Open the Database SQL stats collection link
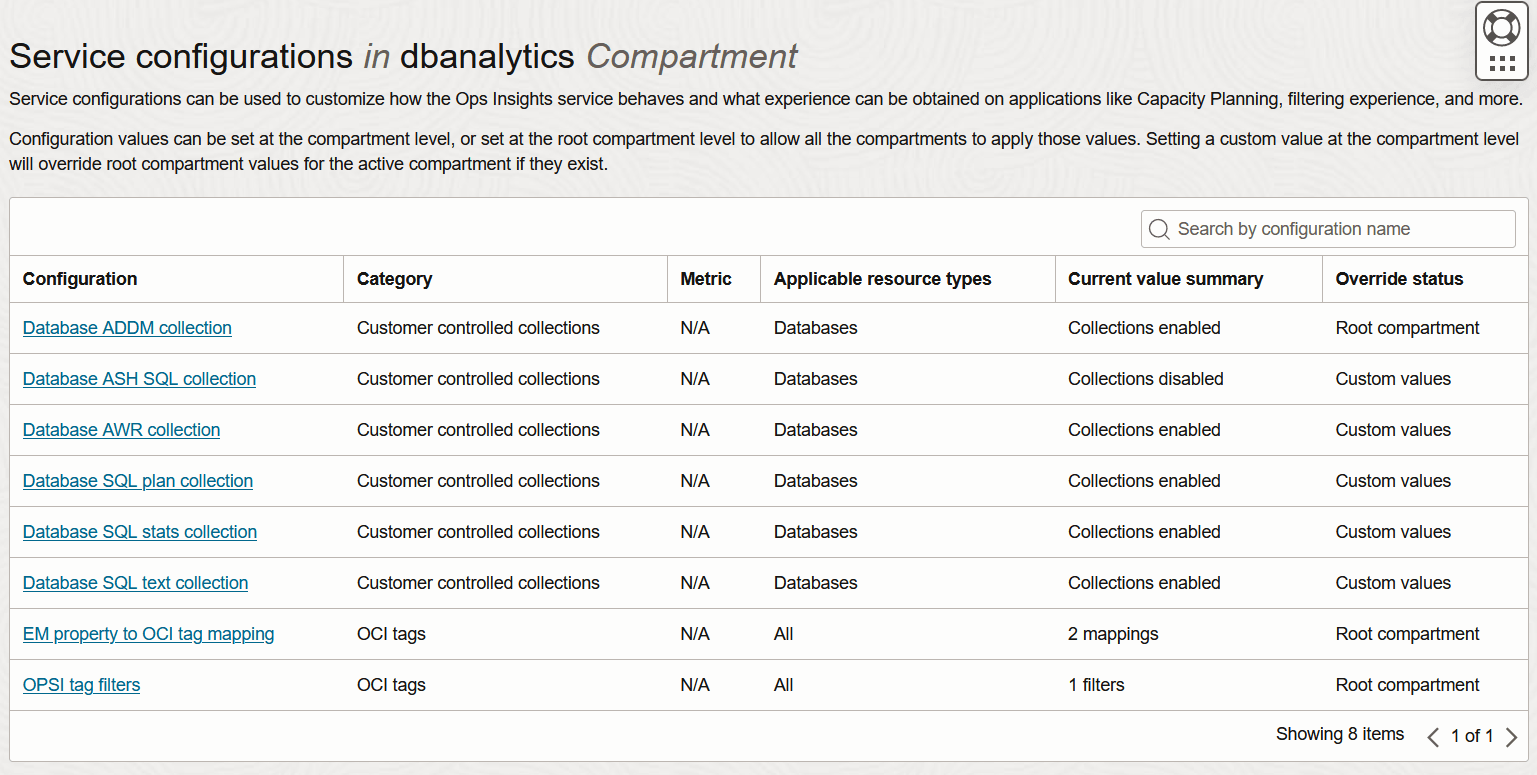1537x775 pixels. point(139,532)
